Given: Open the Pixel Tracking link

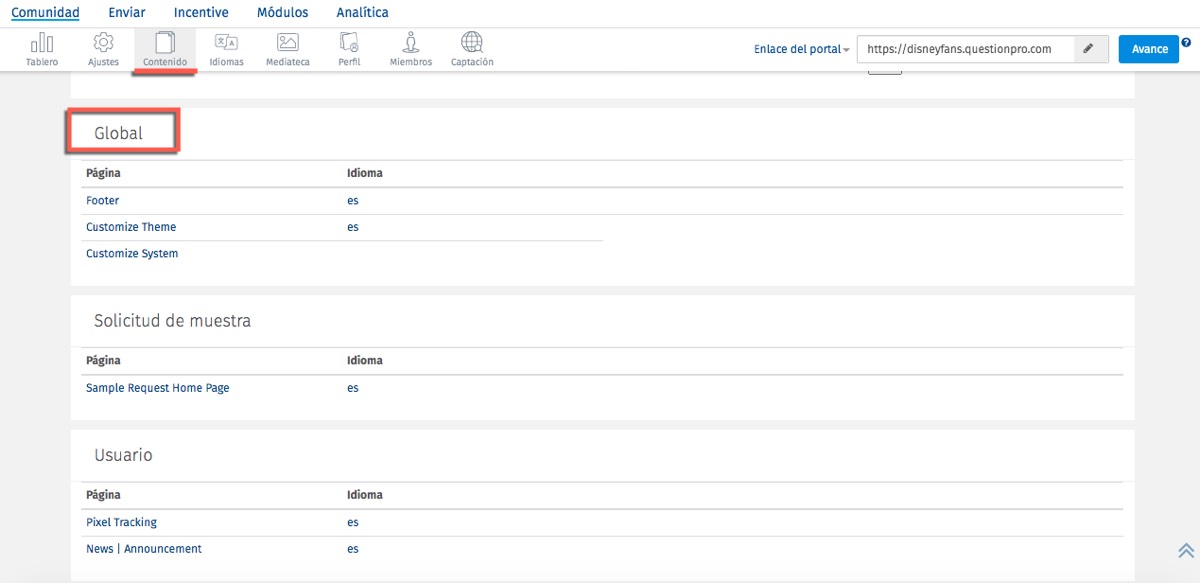Looking at the screenshot, I should click(121, 522).
